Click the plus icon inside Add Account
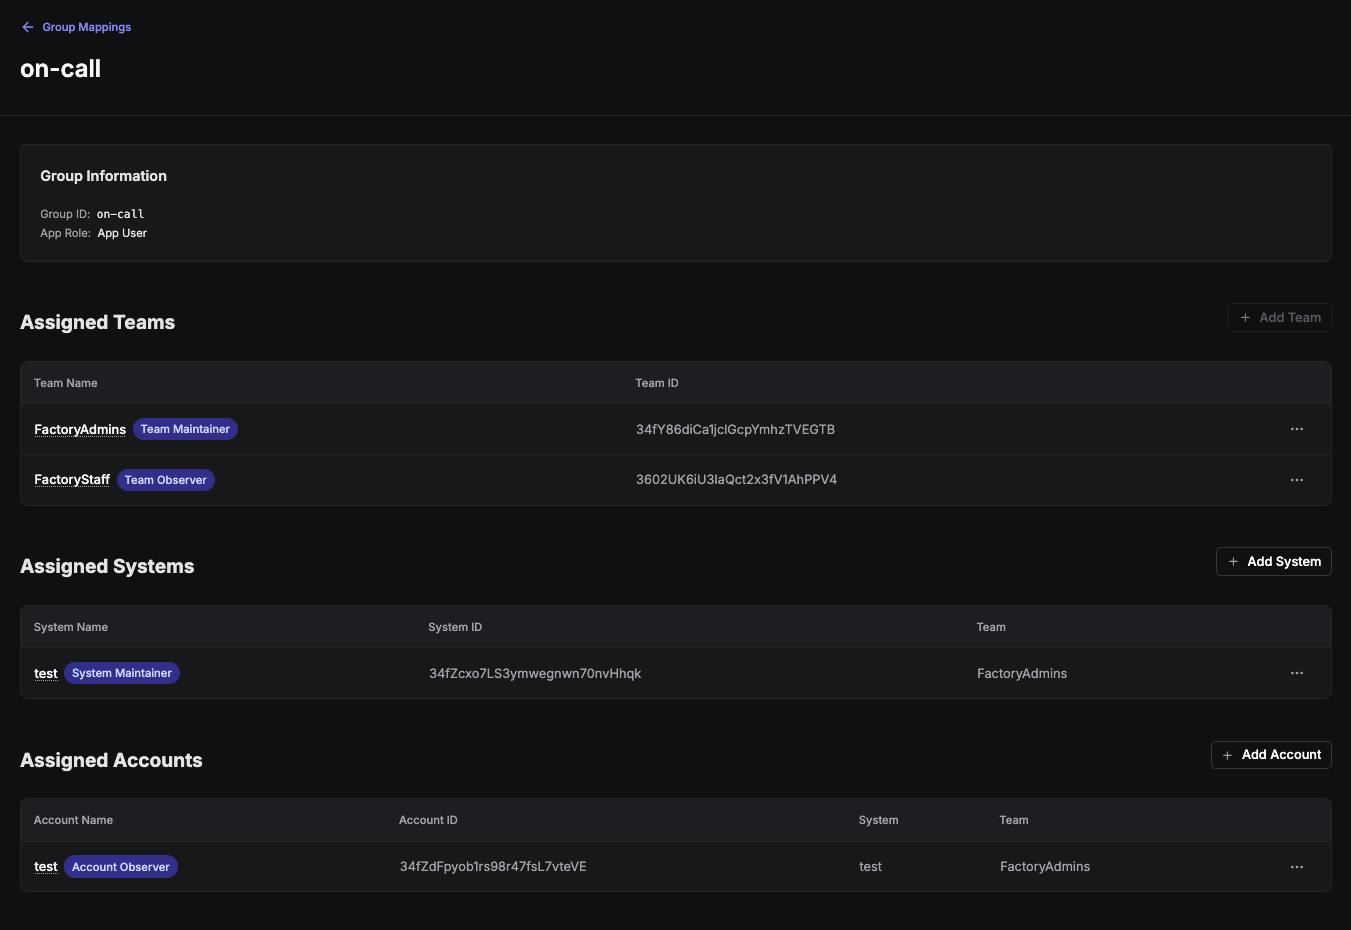The image size is (1351, 930). click(x=1229, y=754)
